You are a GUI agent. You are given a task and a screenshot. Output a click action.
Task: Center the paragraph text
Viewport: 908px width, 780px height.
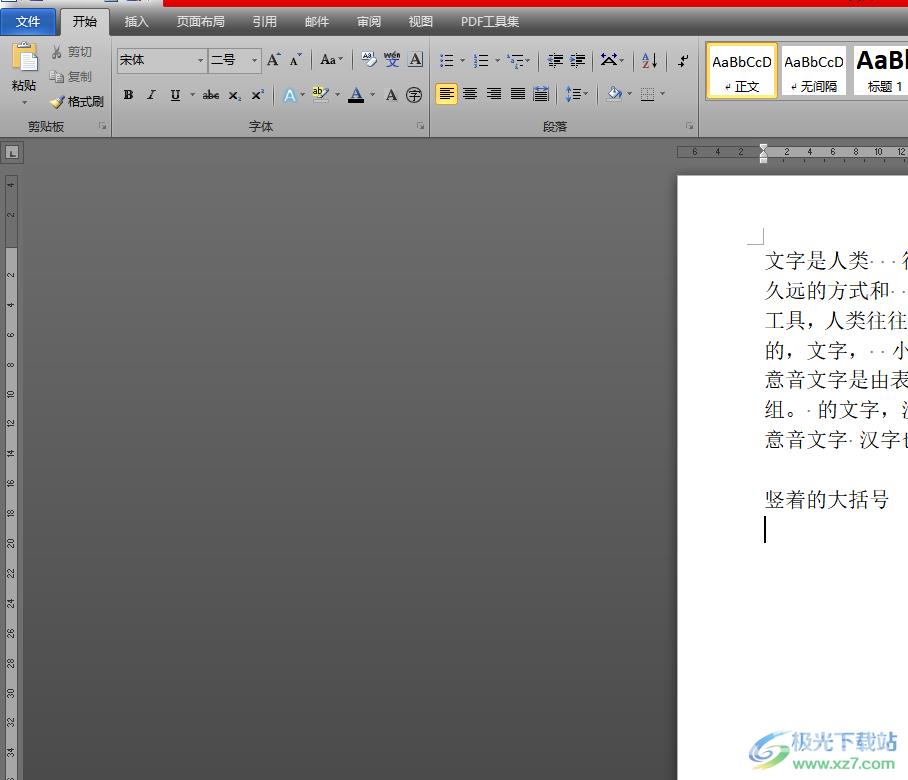pos(470,94)
